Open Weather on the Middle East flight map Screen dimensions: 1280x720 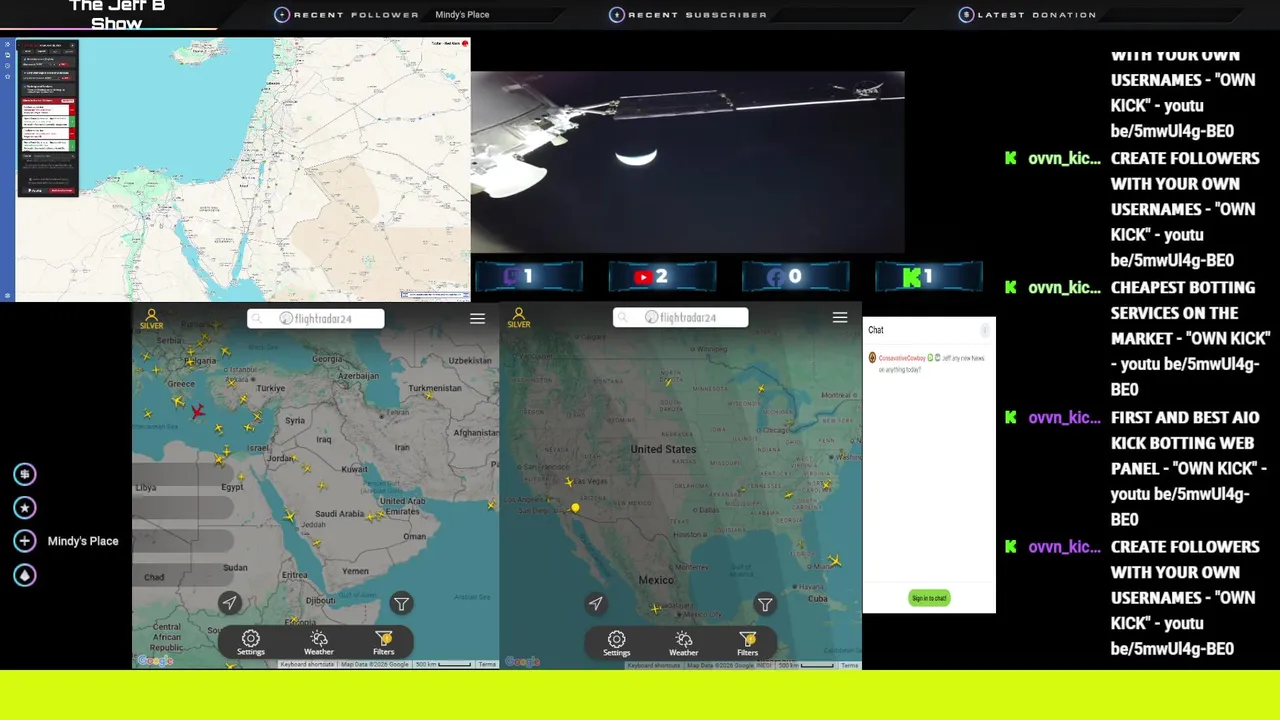pyautogui.click(x=318, y=643)
